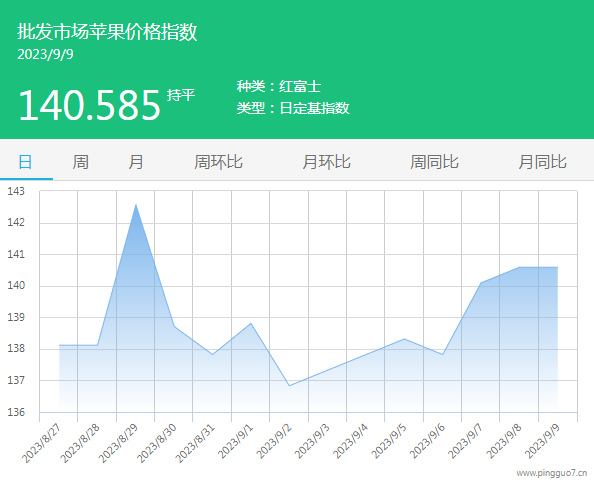Click the 类型：日定基指数 label

293,108
